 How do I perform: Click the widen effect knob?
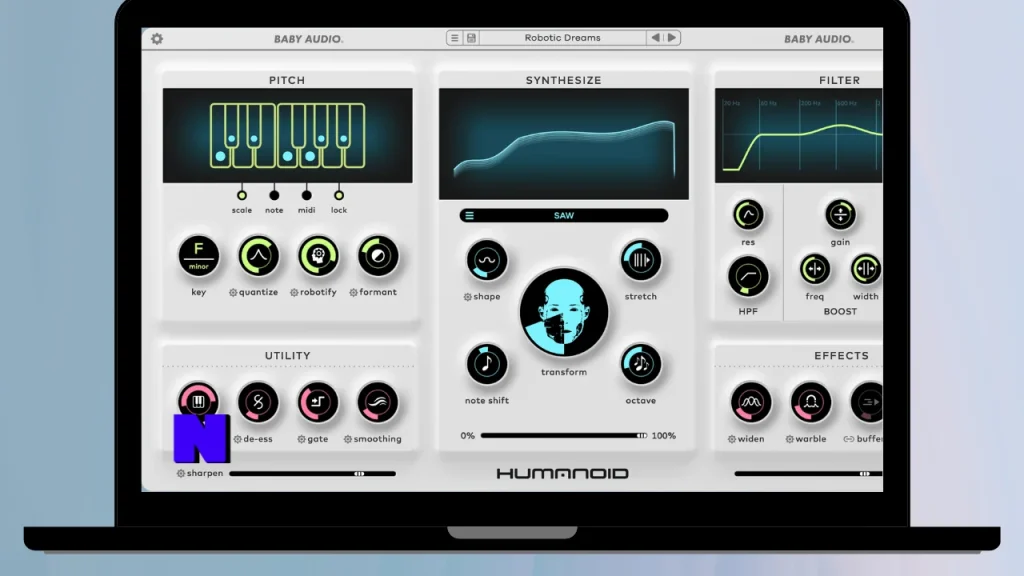click(751, 402)
